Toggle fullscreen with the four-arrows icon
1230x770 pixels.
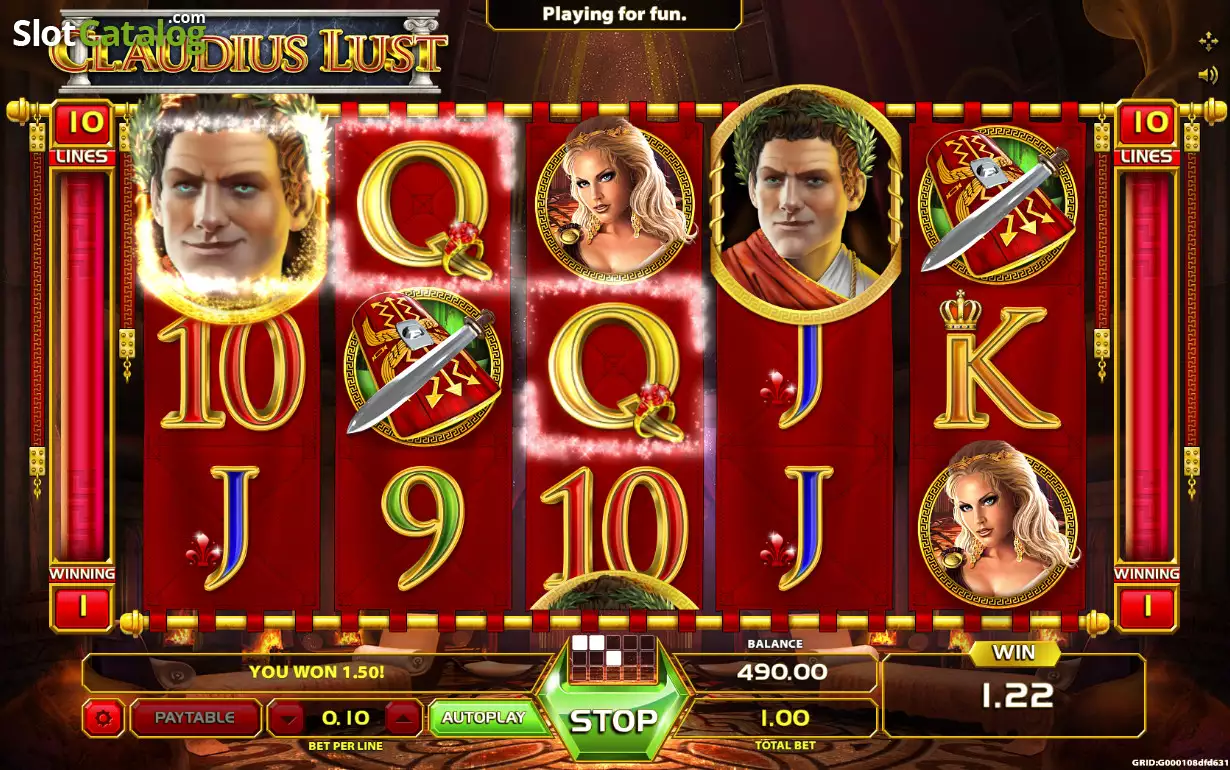[x=1207, y=41]
